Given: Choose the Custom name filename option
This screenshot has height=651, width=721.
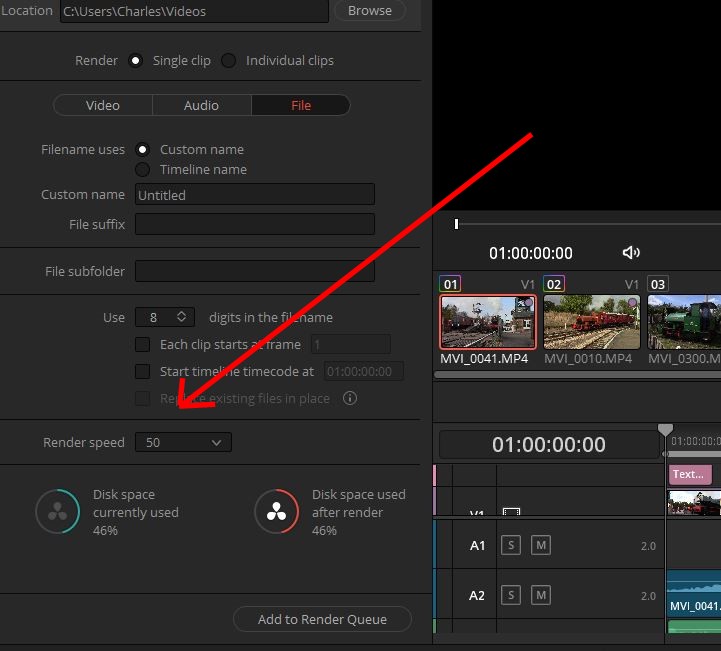Looking at the screenshot, I should coord(143,149).
